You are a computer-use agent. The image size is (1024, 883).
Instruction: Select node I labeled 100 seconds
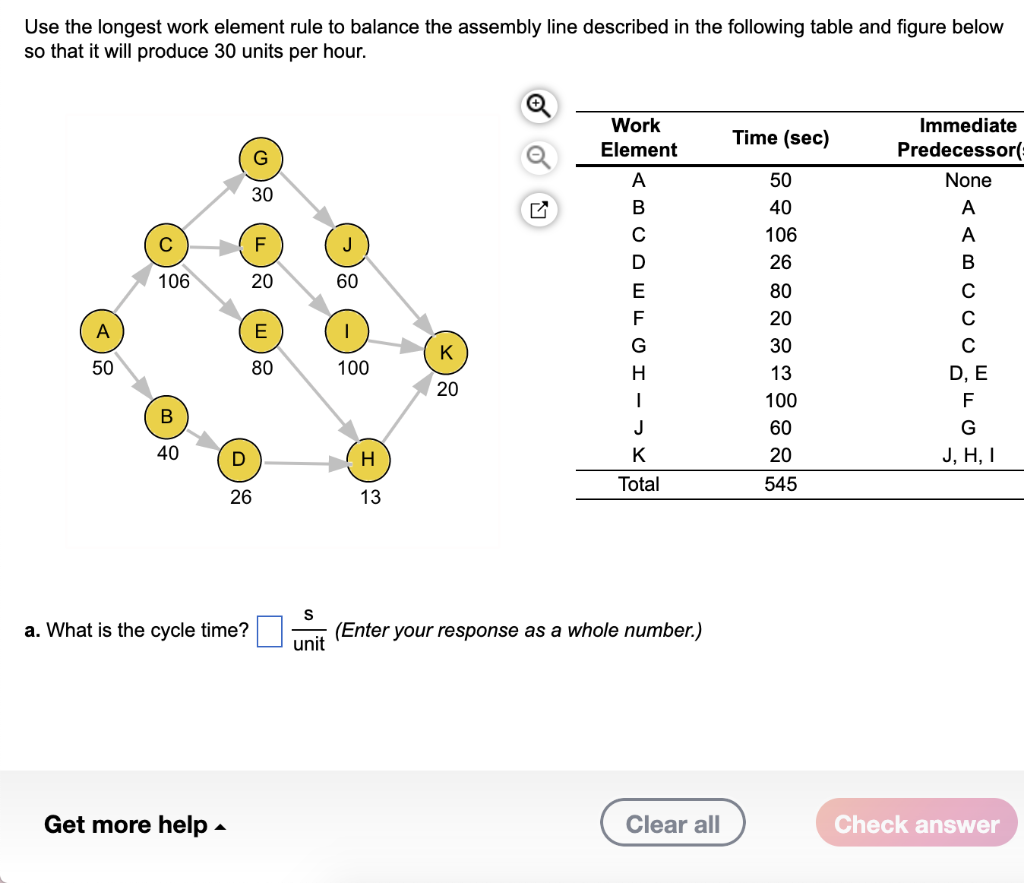click(346, 332)
